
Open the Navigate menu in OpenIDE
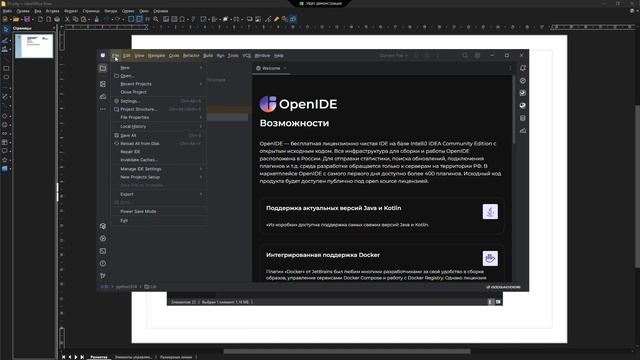click(x=156, y=56)
